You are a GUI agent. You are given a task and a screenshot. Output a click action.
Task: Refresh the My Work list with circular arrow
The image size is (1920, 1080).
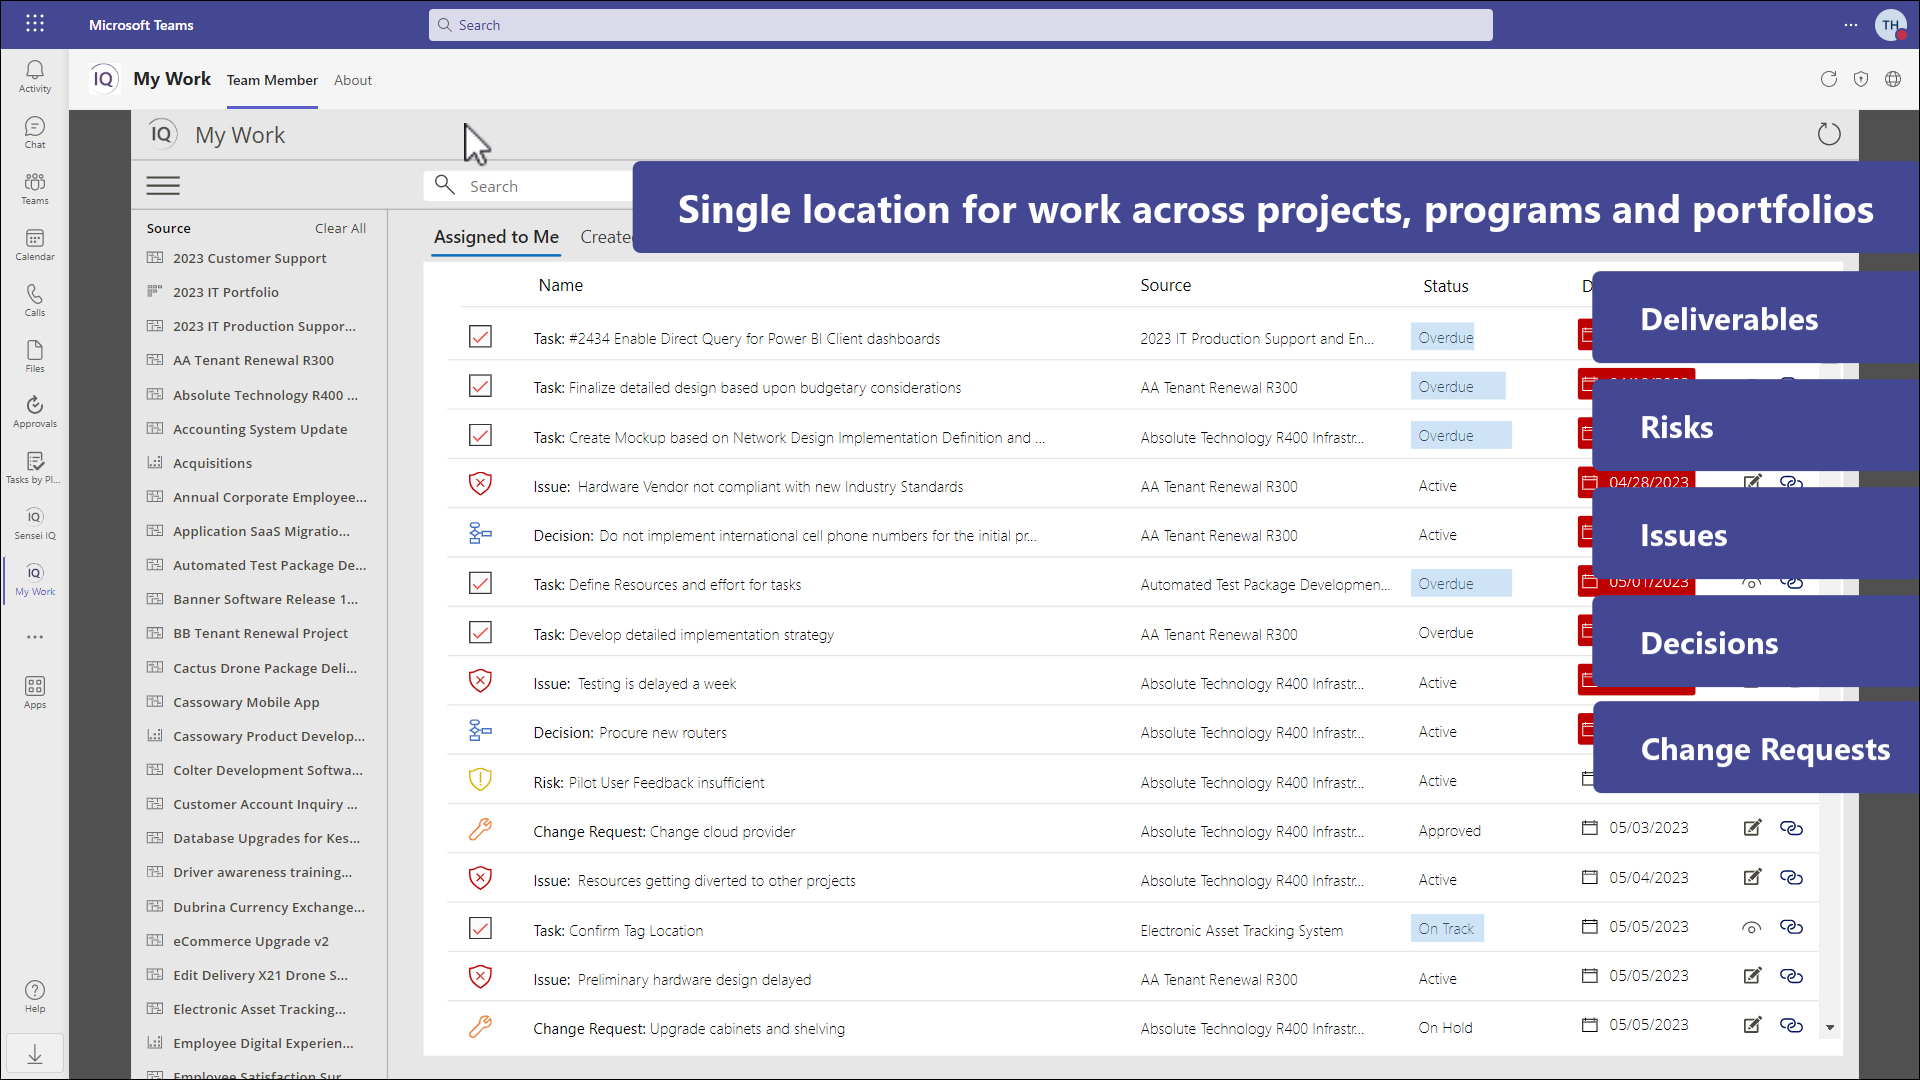coord(1829,134)
